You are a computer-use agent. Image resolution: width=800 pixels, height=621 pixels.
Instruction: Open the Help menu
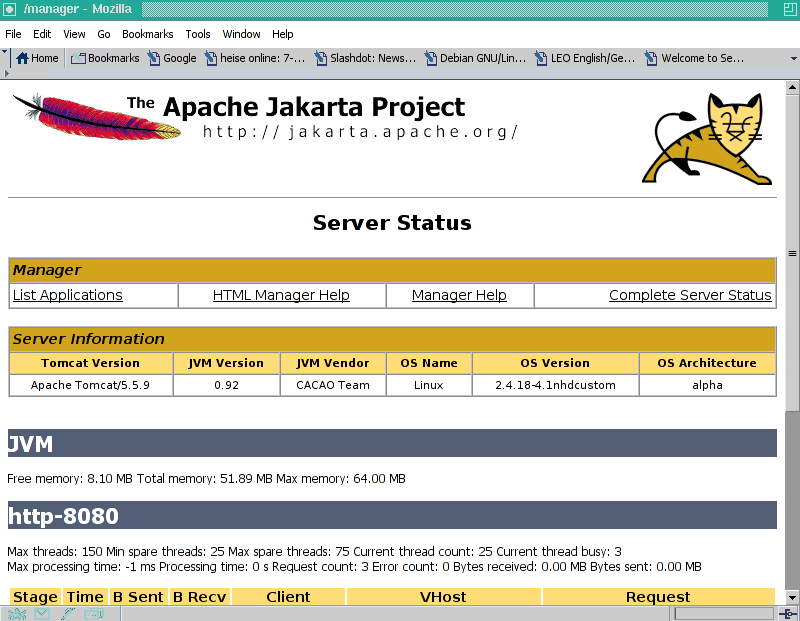283,34
